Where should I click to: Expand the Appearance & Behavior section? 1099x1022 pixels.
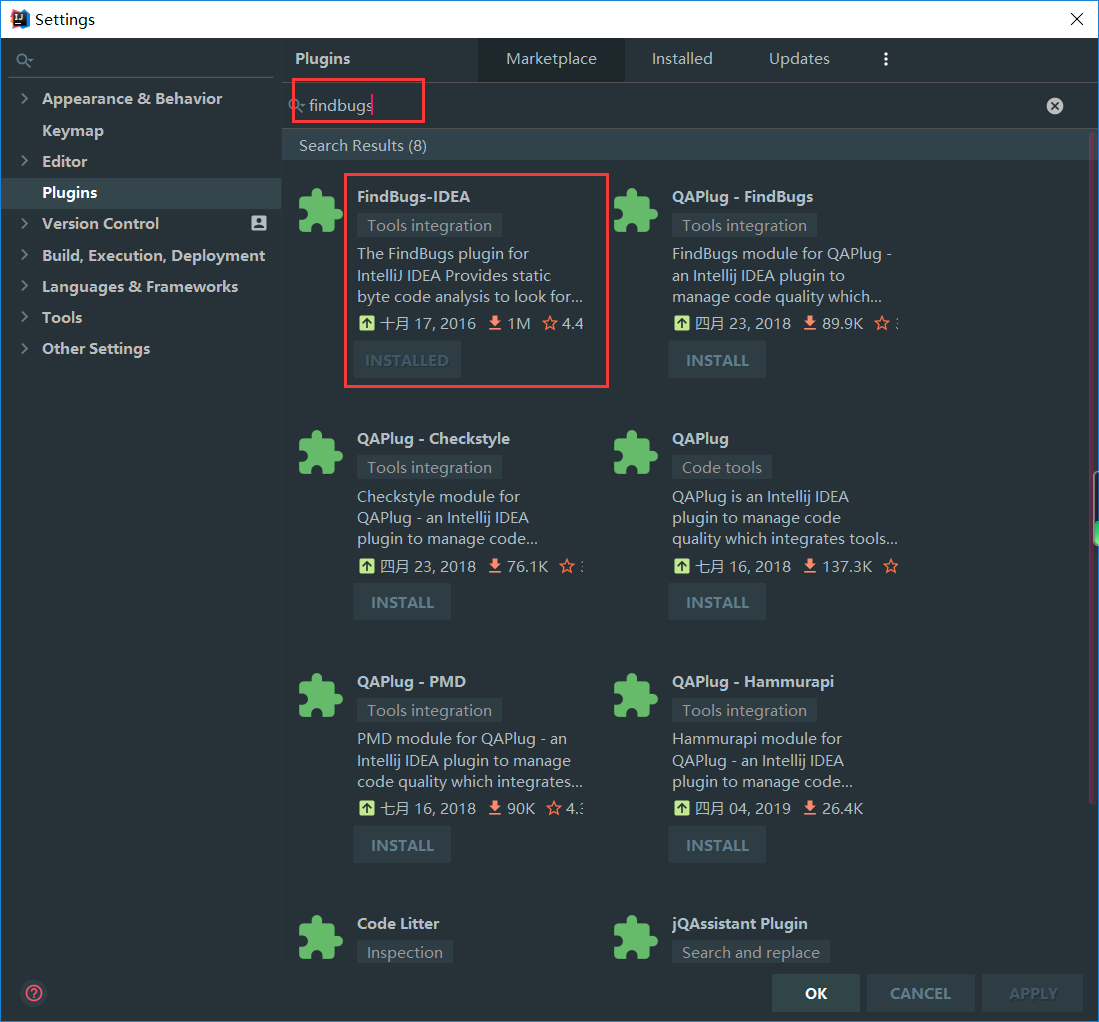pyautogui.click(x=24, y=99)
